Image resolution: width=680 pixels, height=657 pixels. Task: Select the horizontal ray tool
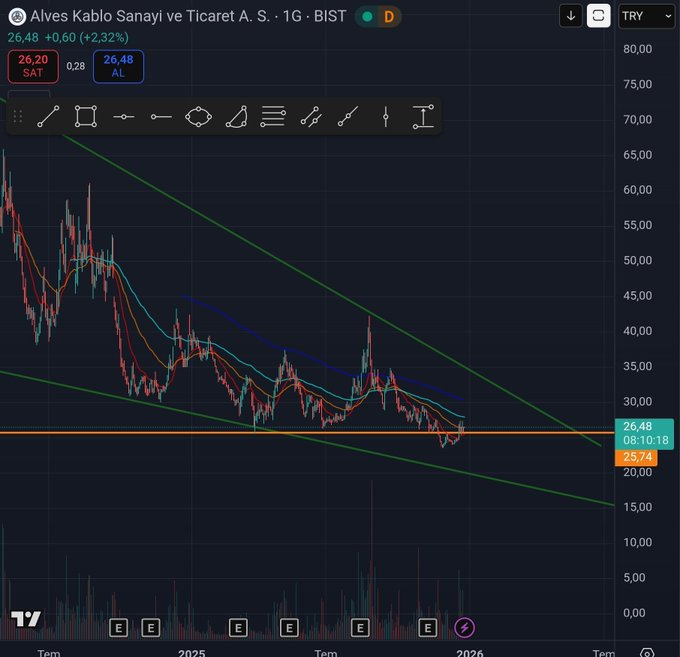pyautogui.click(x=161, y=117)
